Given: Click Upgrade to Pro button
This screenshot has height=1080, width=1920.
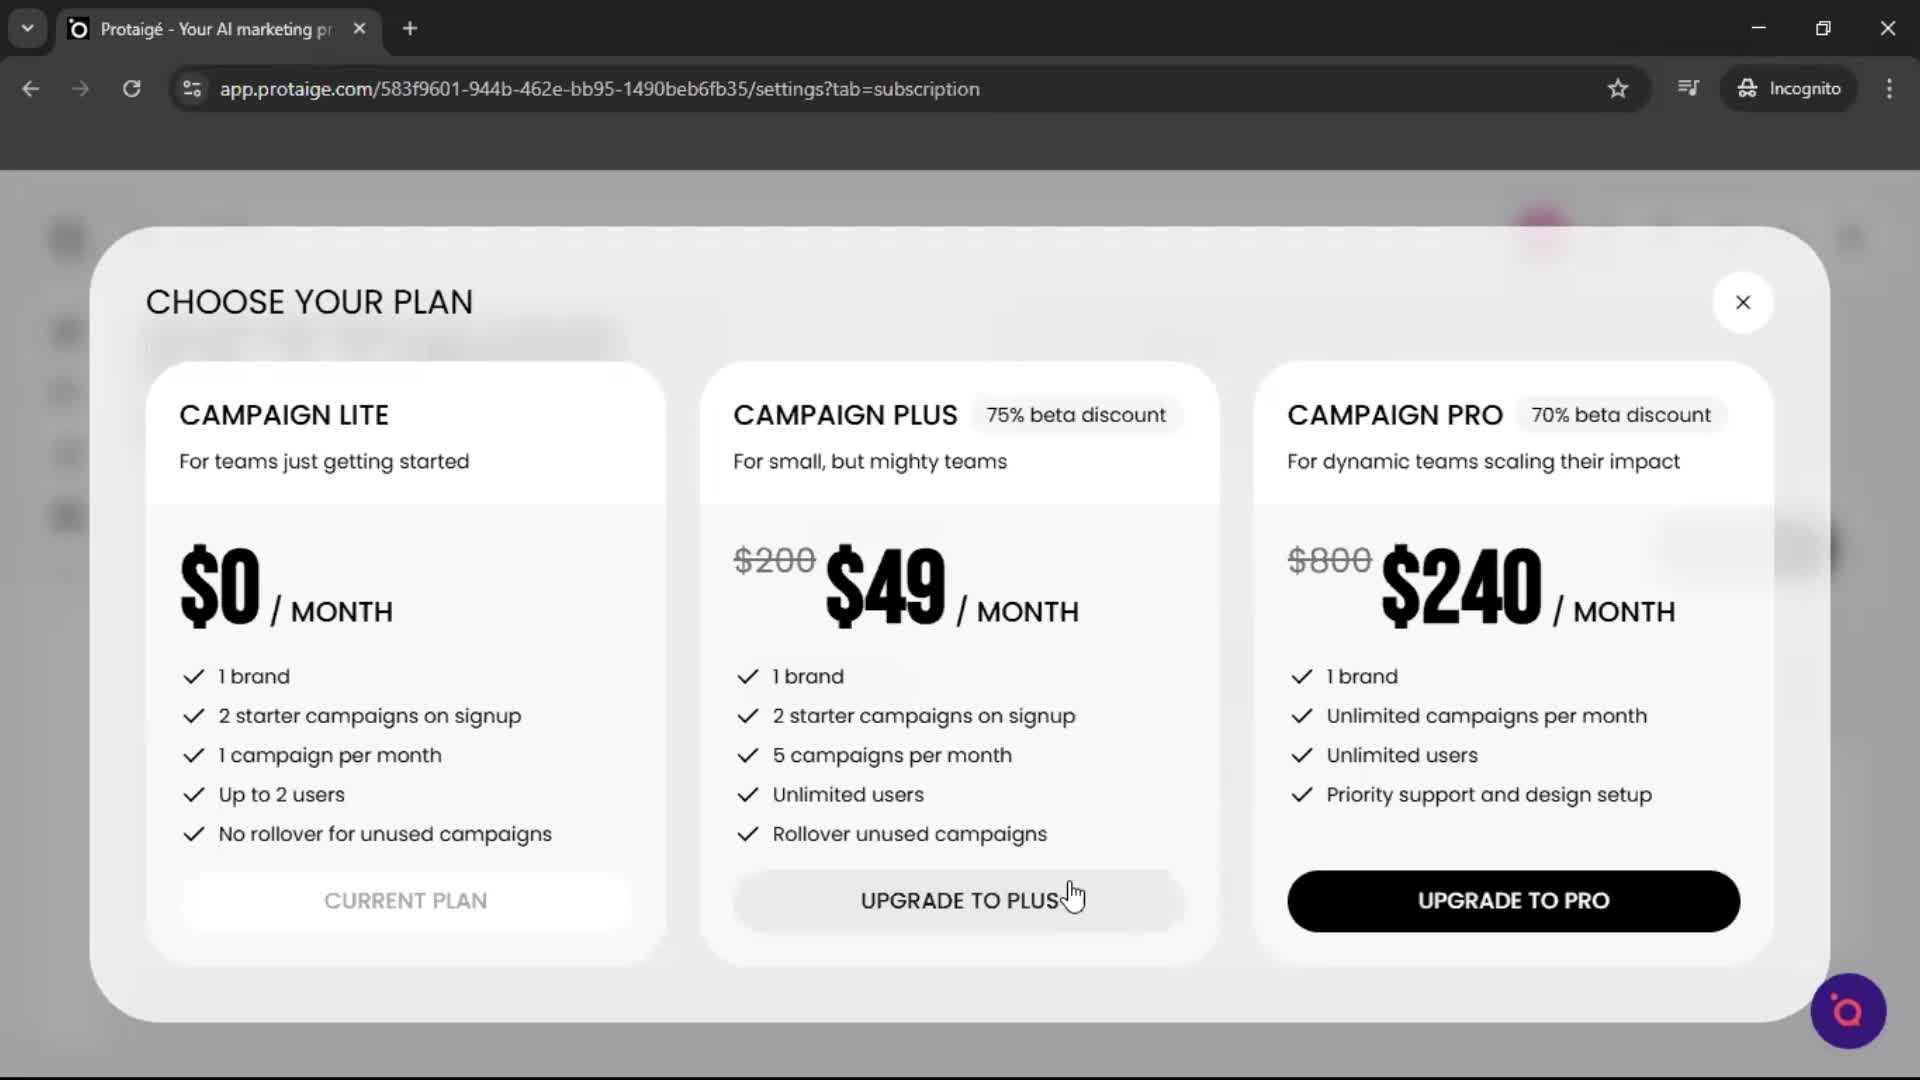Looking at the screenshot, I should [x=1513, y=900].
